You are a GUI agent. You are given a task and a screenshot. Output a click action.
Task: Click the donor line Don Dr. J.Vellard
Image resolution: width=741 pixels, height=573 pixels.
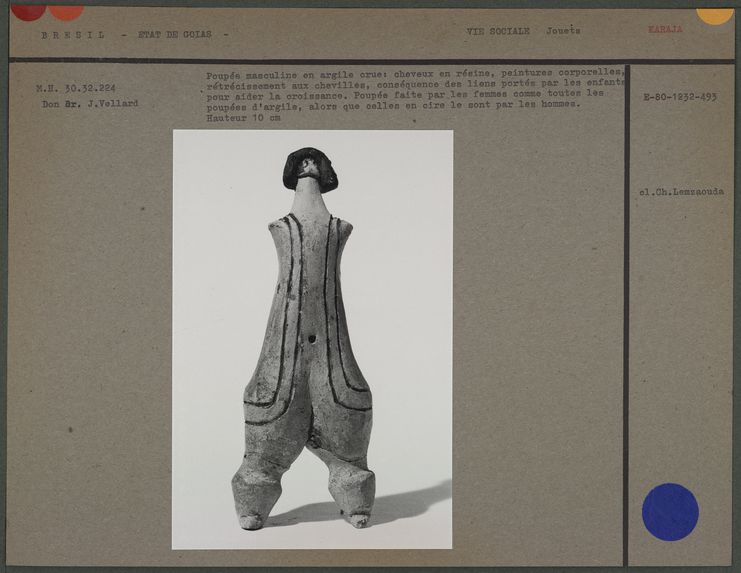(75, 103)
